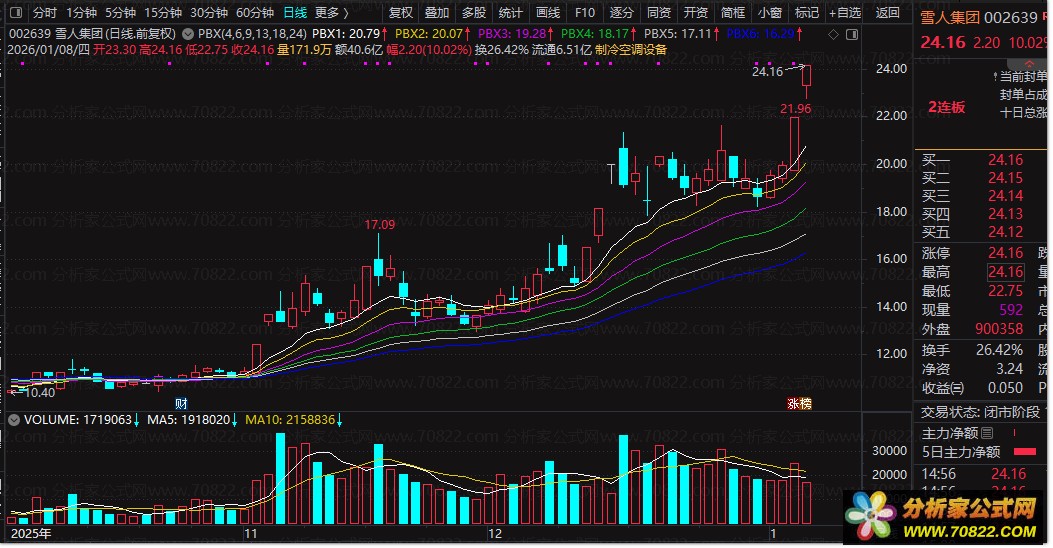
Task: Click the 净资 value 3.24
Action: tap(1010, 369)
